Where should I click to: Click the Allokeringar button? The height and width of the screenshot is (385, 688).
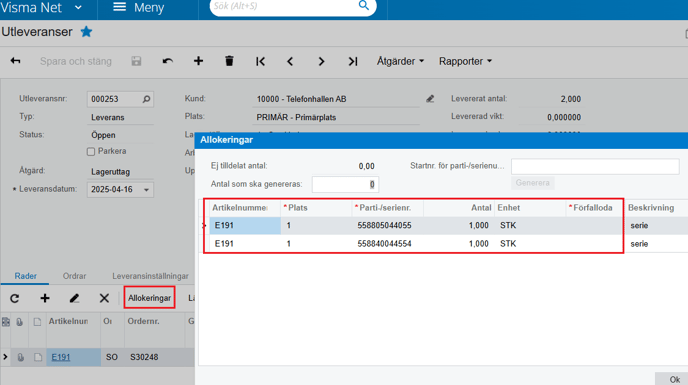[x=149, y=298]
